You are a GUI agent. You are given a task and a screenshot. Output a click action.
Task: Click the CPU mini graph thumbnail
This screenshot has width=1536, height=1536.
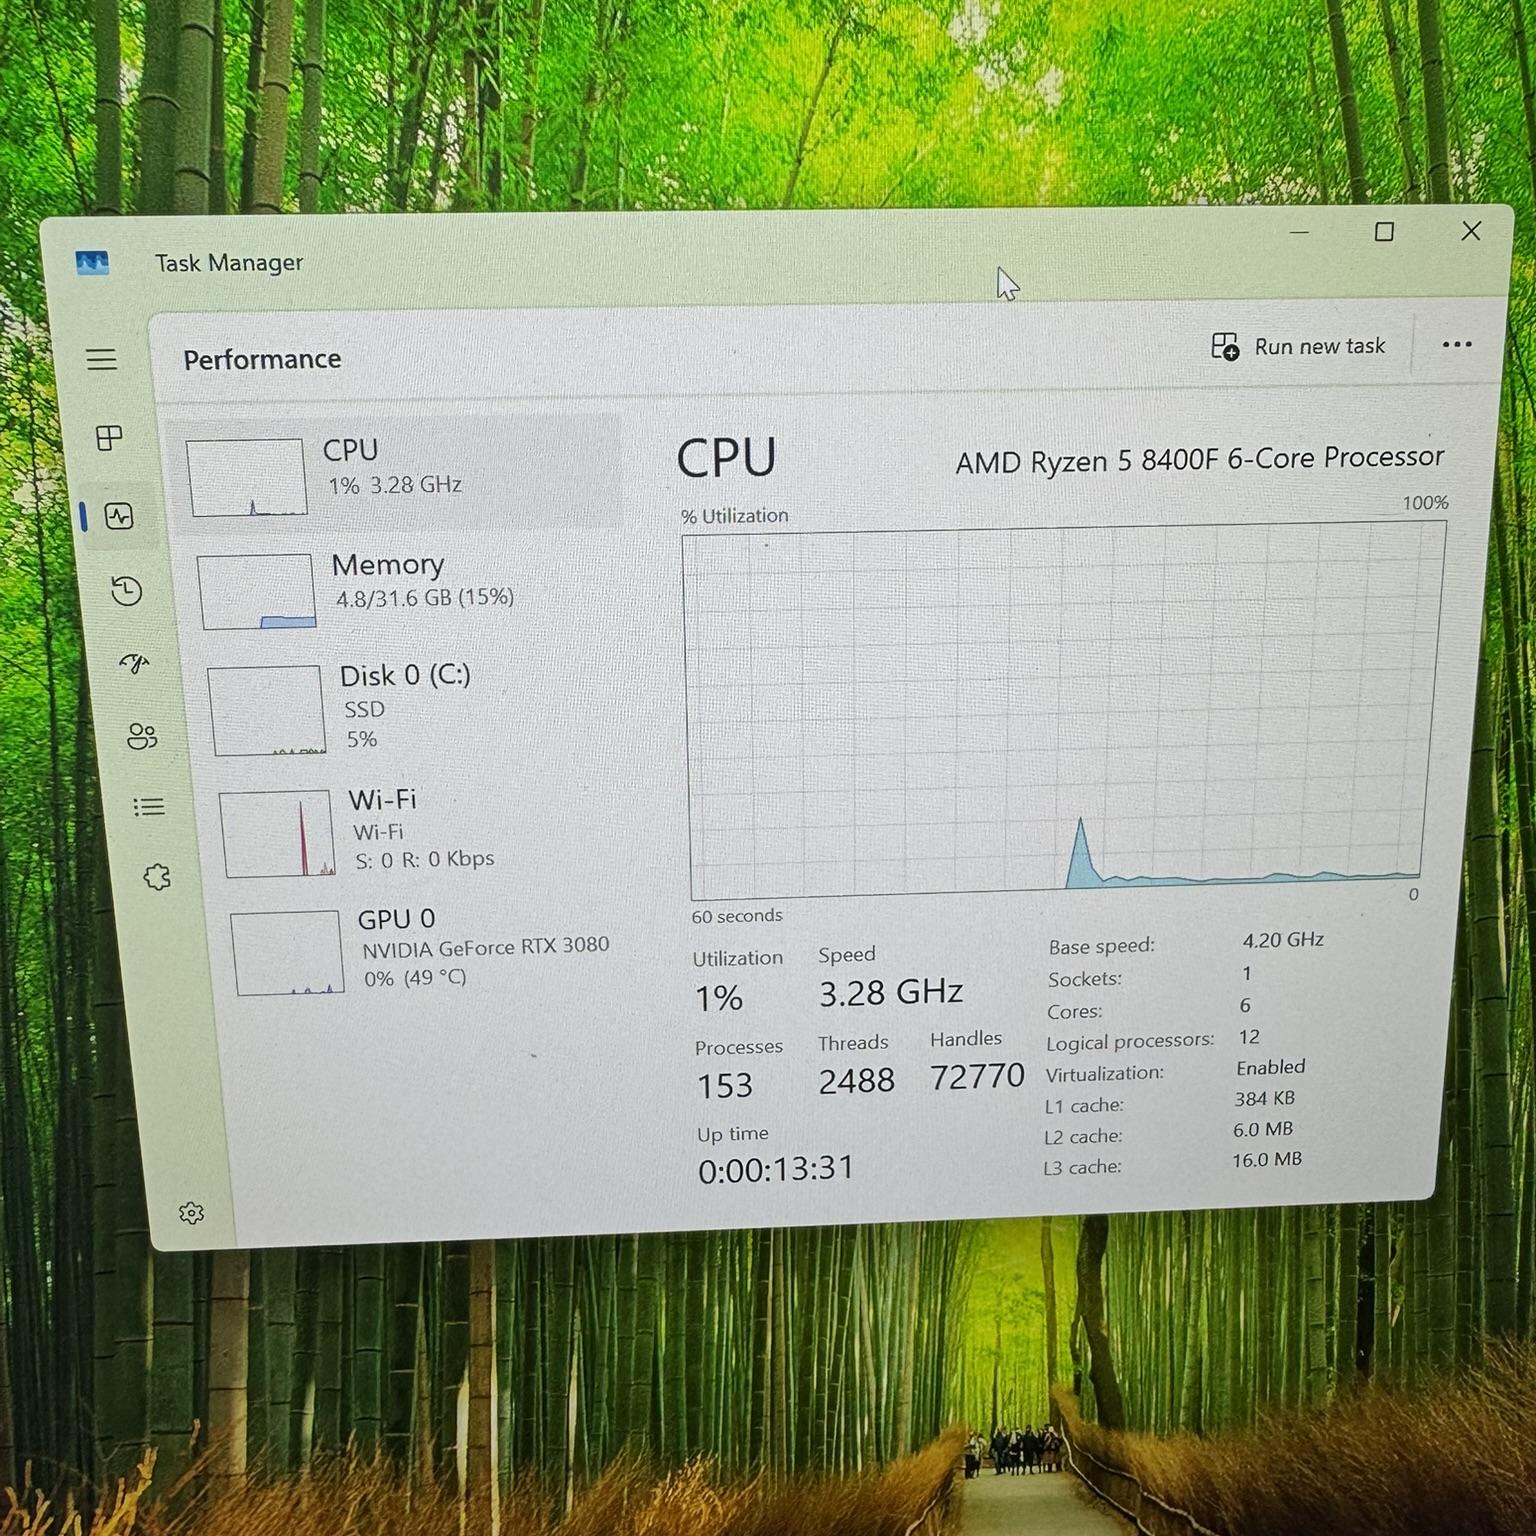coord(247,477)
